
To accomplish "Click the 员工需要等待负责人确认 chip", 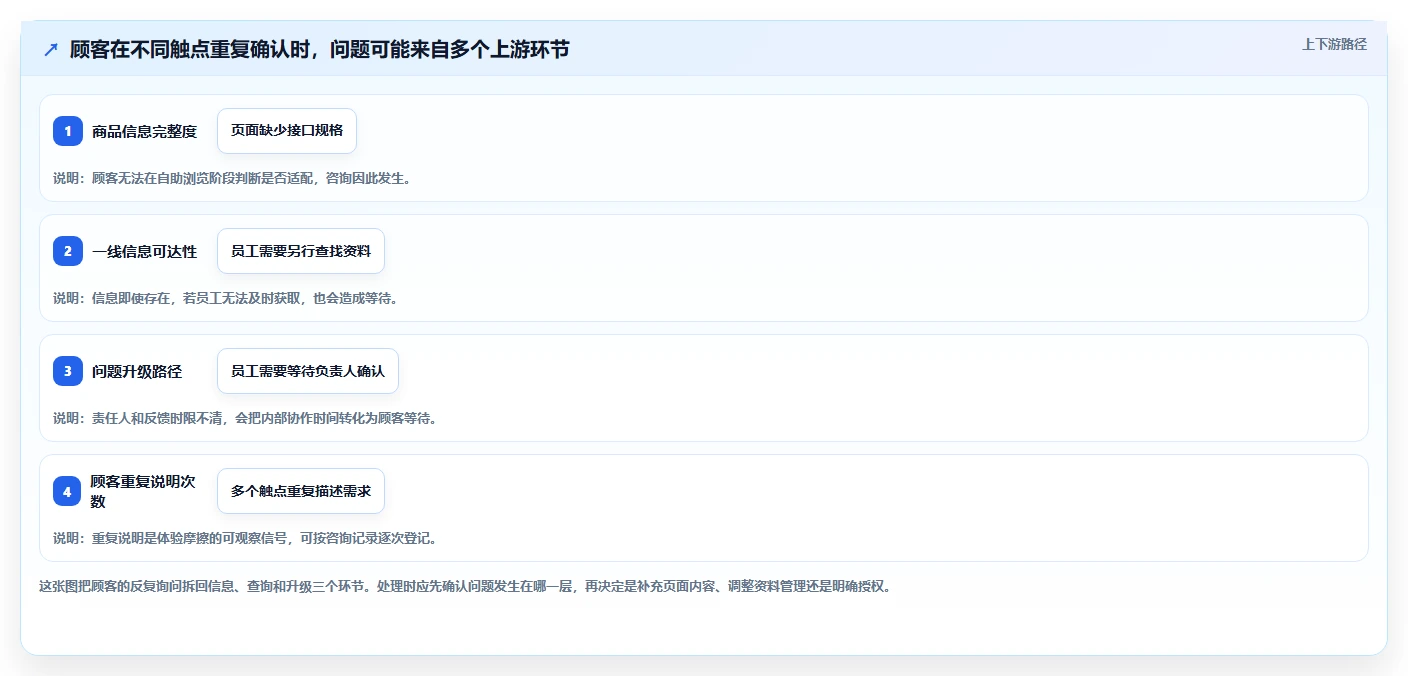I will click(x=308, y=371).
